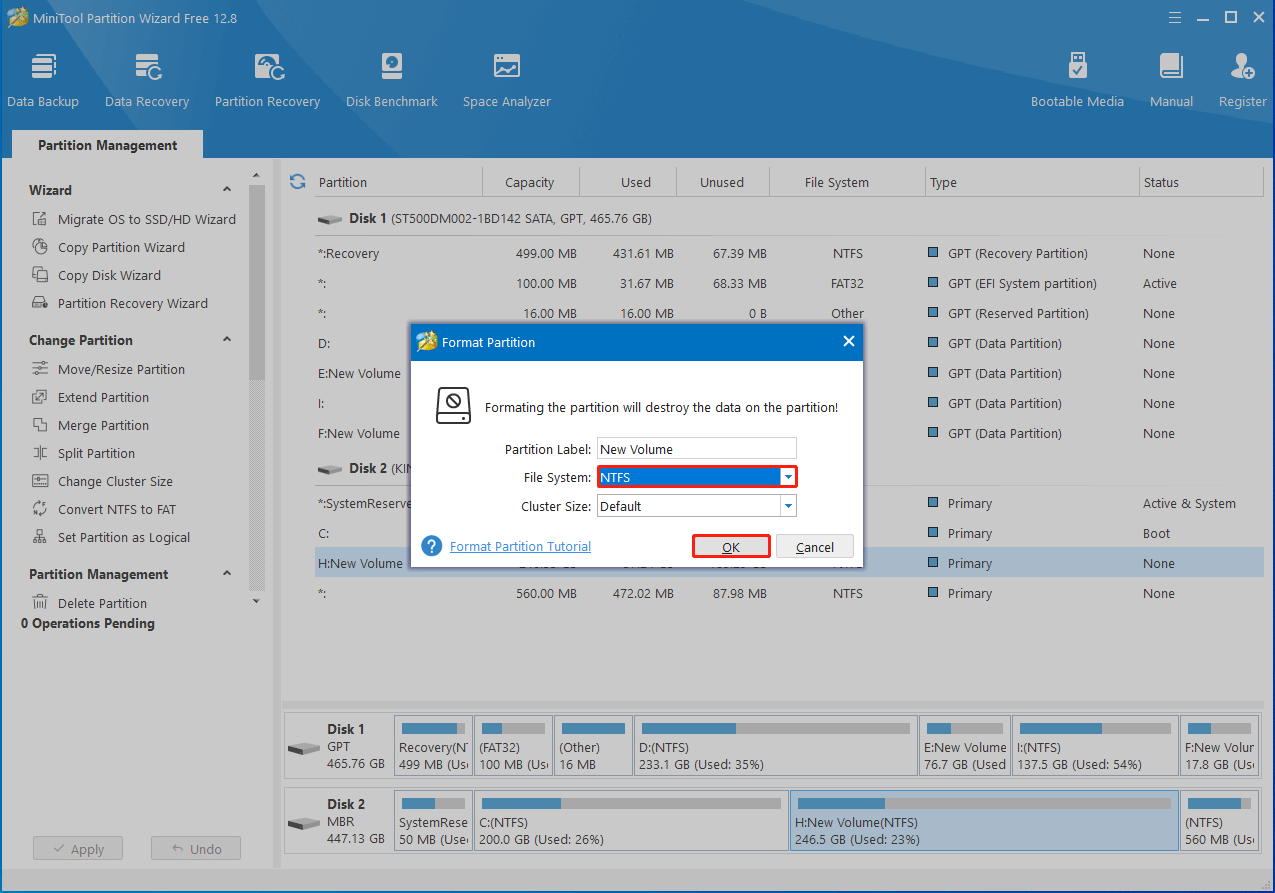Viewport: 1275px width, 893px height.
Task: Open the Manual
Action: pos(1171,80)
